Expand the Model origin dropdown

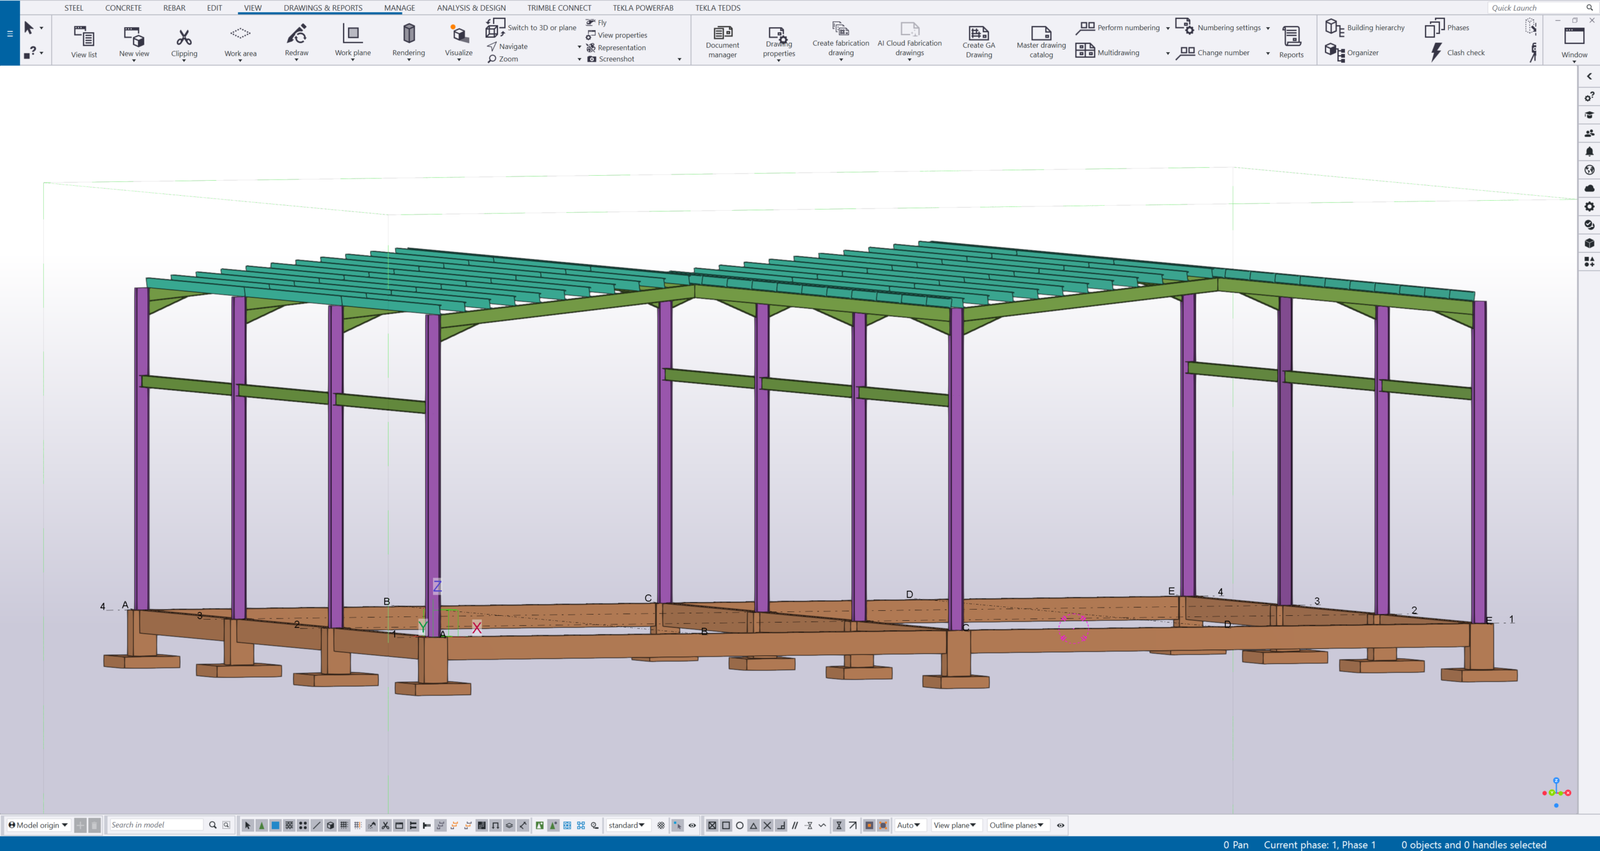coord(39,825)
